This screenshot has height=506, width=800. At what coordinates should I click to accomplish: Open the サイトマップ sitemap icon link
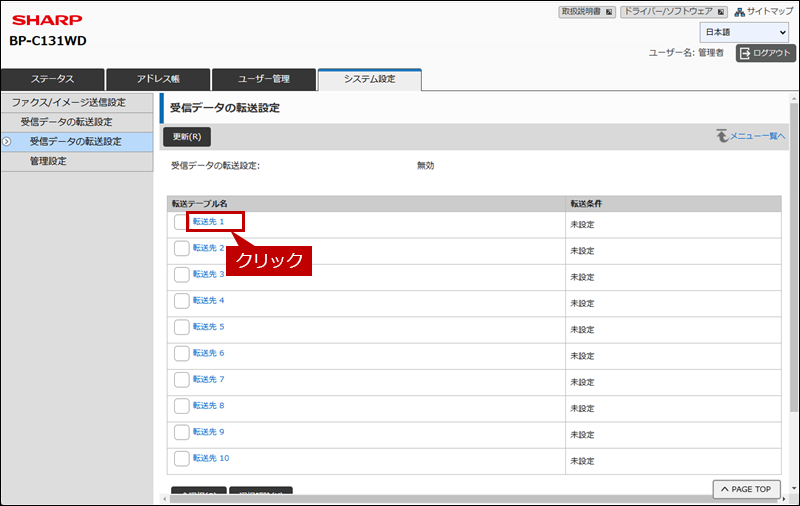tap(740, 12)
